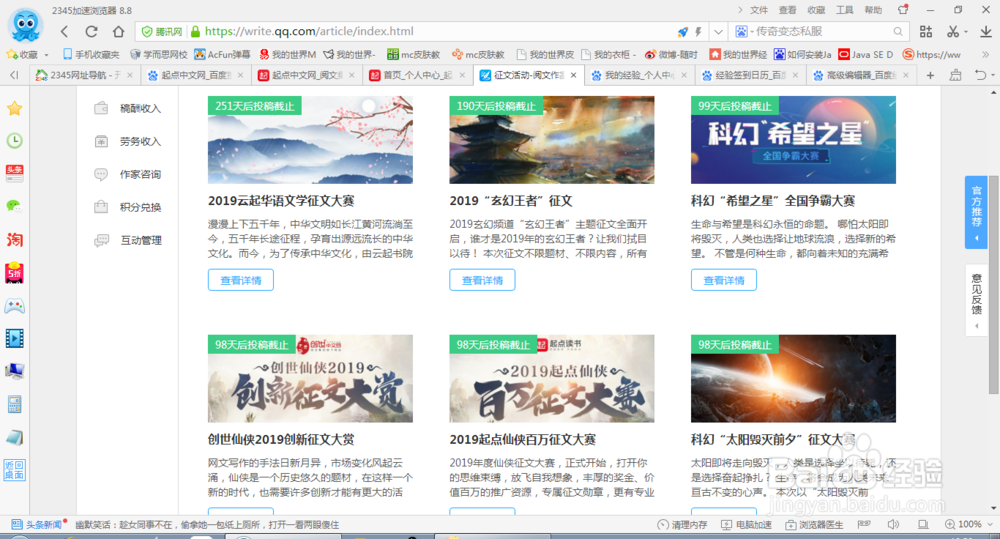Image resolution: width=1000 pixels, height=539 pixels.
Task: Open the browser home page icon
Action: 119,31
